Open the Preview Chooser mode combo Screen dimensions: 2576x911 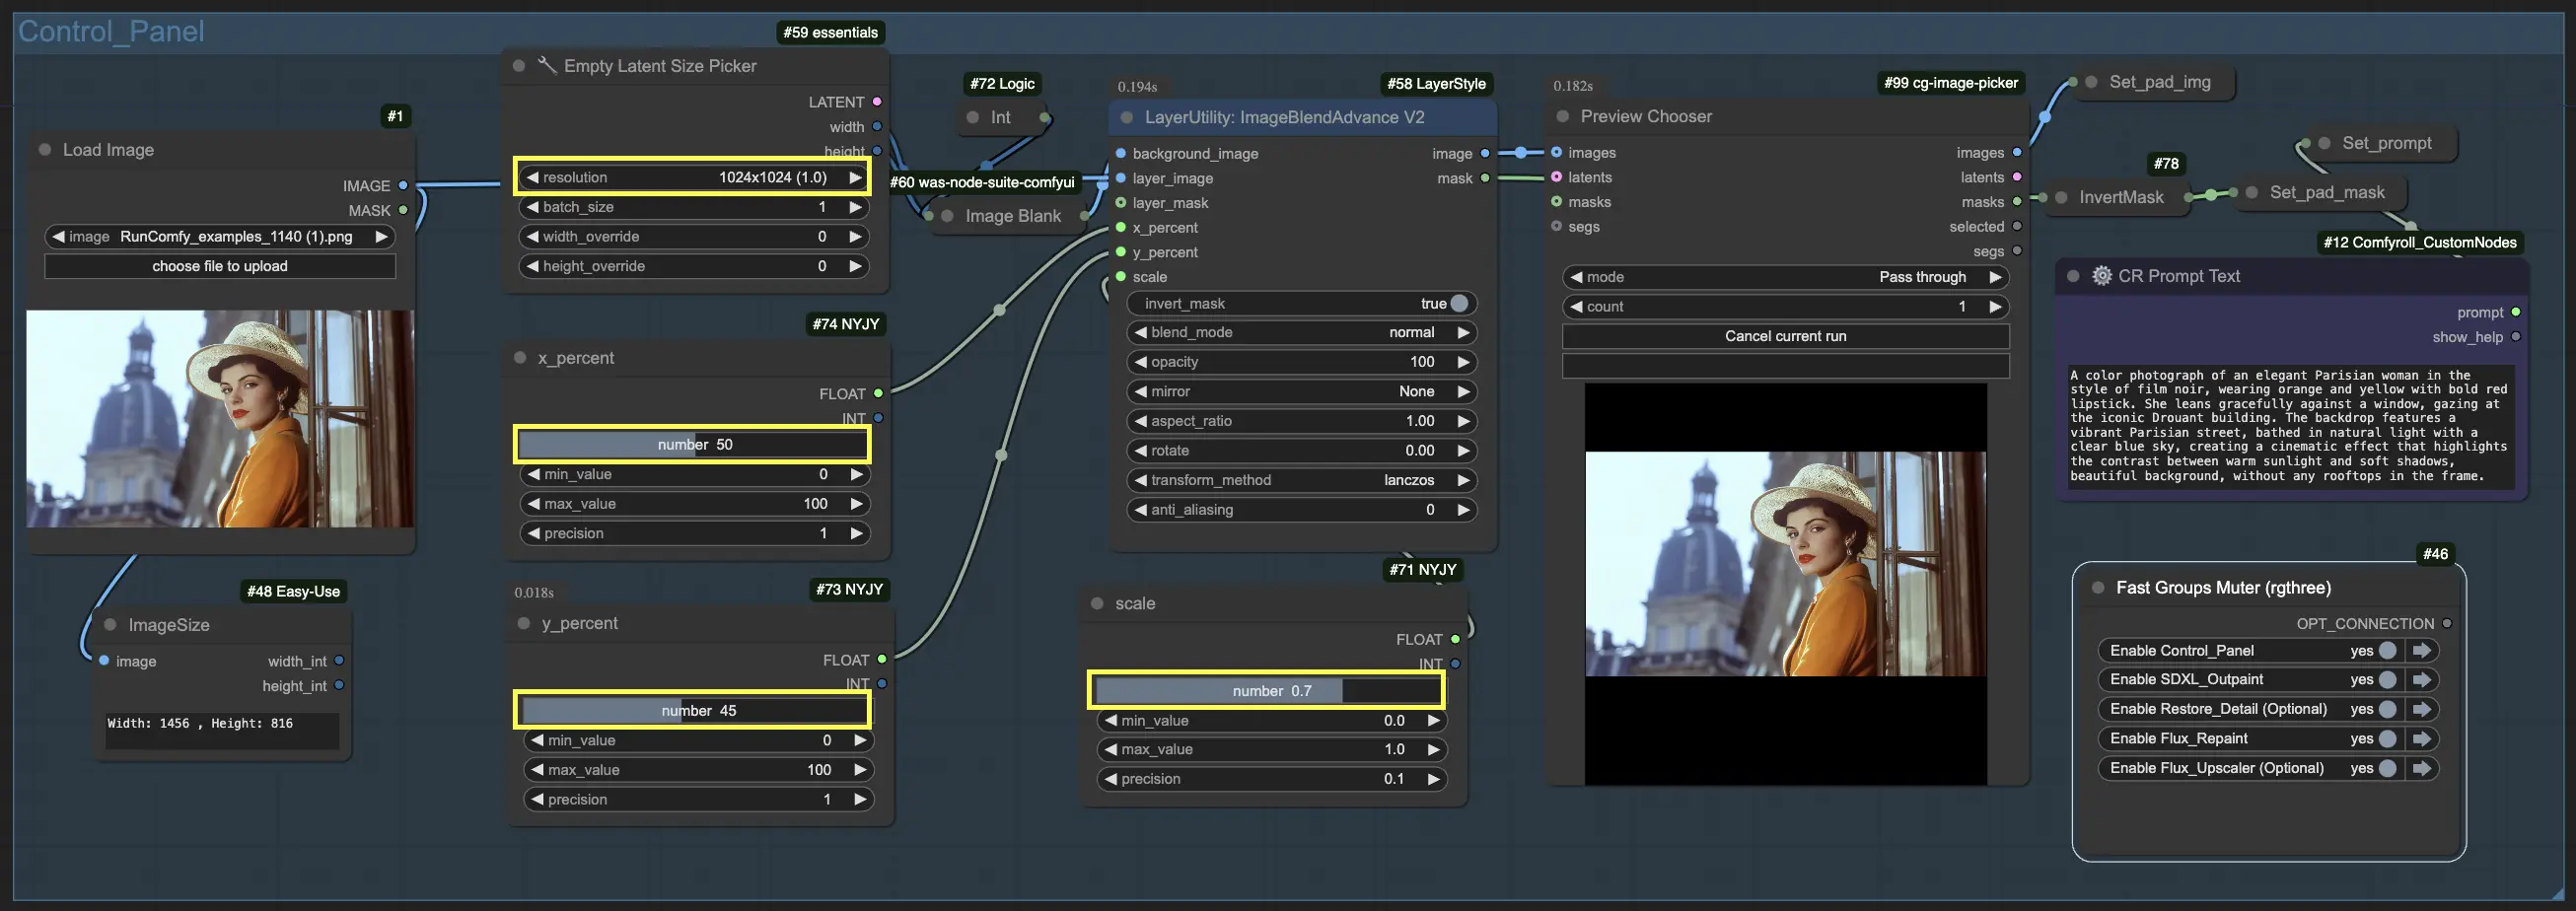pyautogui.click(x=1785, y=277)
